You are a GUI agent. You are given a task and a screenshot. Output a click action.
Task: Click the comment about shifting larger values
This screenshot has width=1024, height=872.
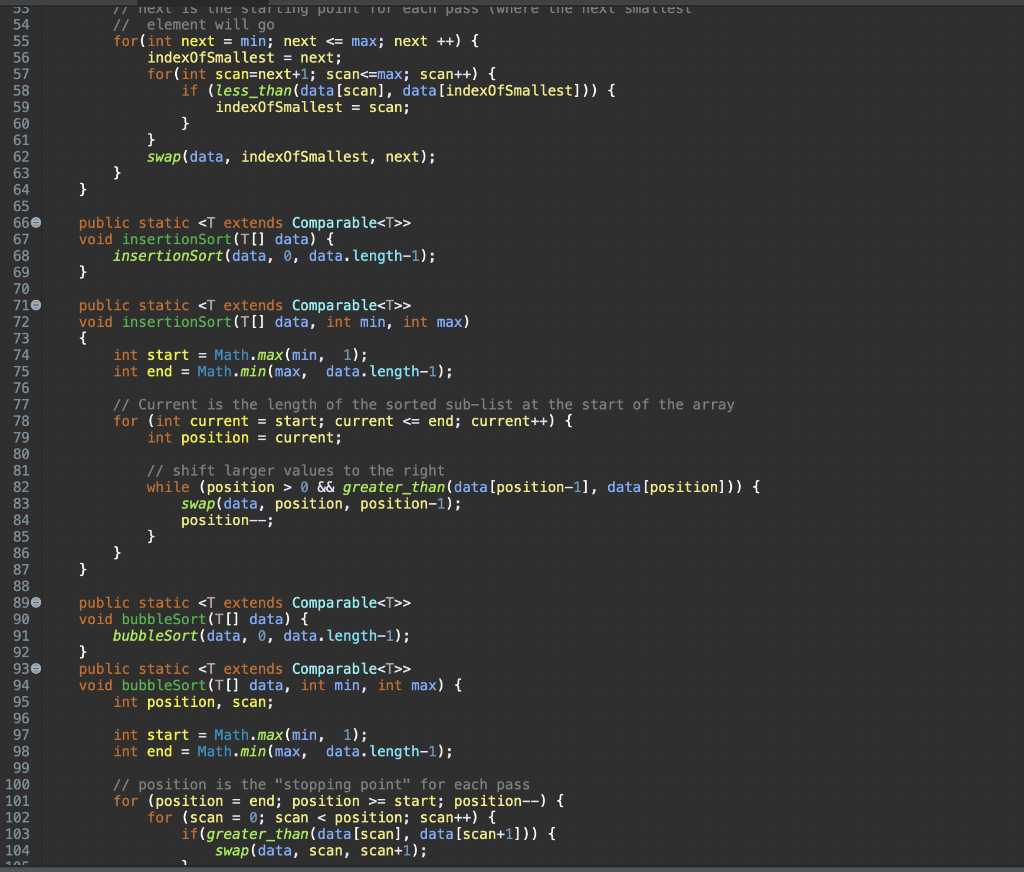coord(296,471)
